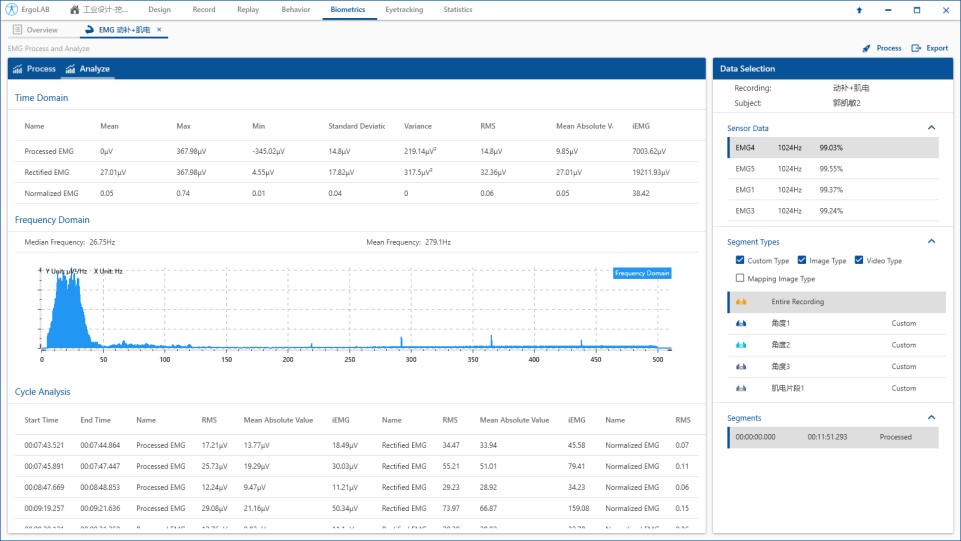Toggle the Frequency Domain chart legend
This screenshot has width=961, height=541.
click(x=641, y=273)
